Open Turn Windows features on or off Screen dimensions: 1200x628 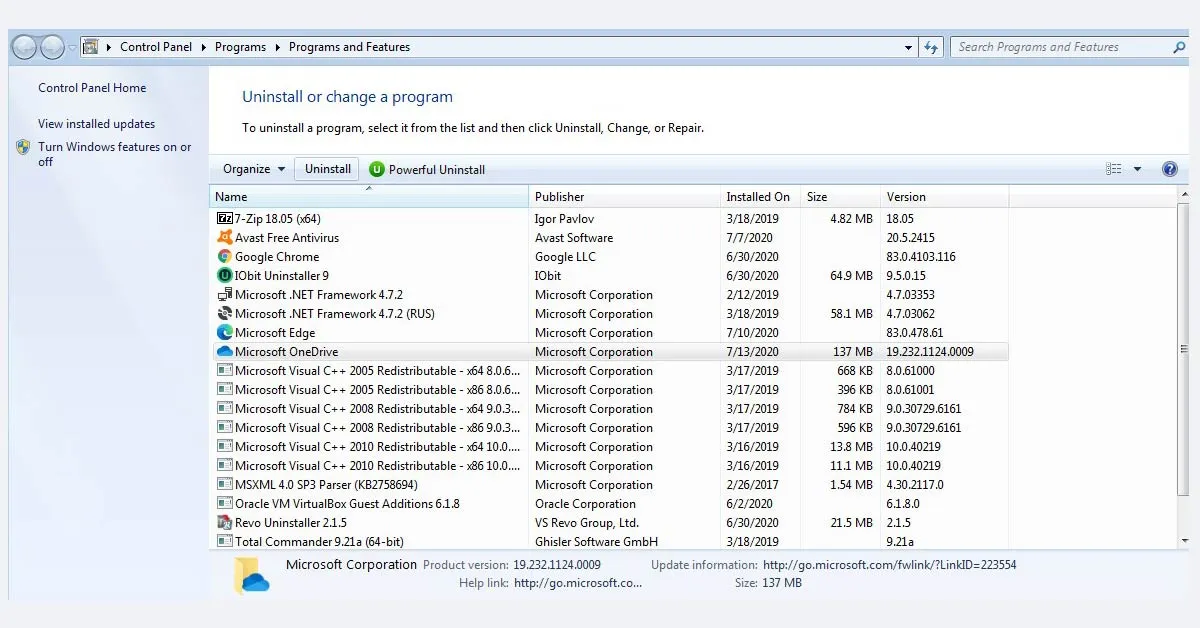tap(115, 154)
